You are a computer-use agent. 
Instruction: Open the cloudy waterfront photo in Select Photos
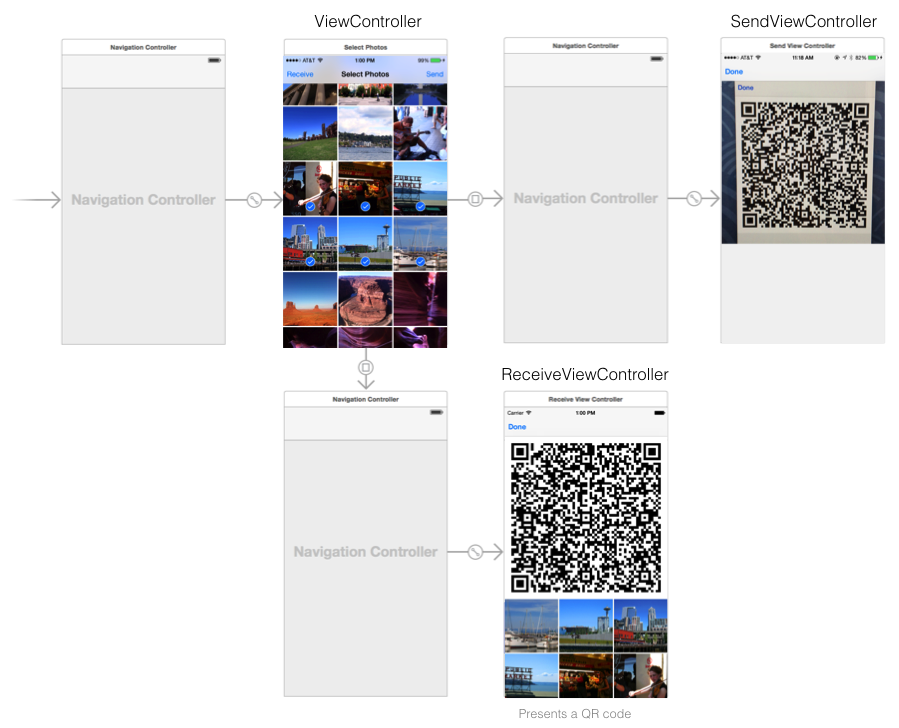point(365,133)
